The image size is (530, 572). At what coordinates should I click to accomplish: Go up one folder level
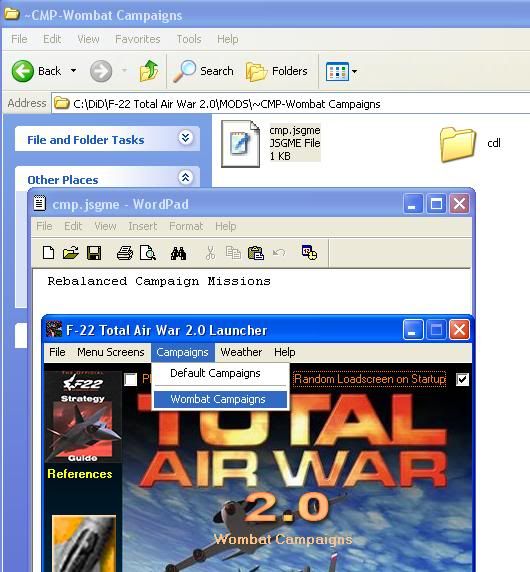click(x=149, y=71)
